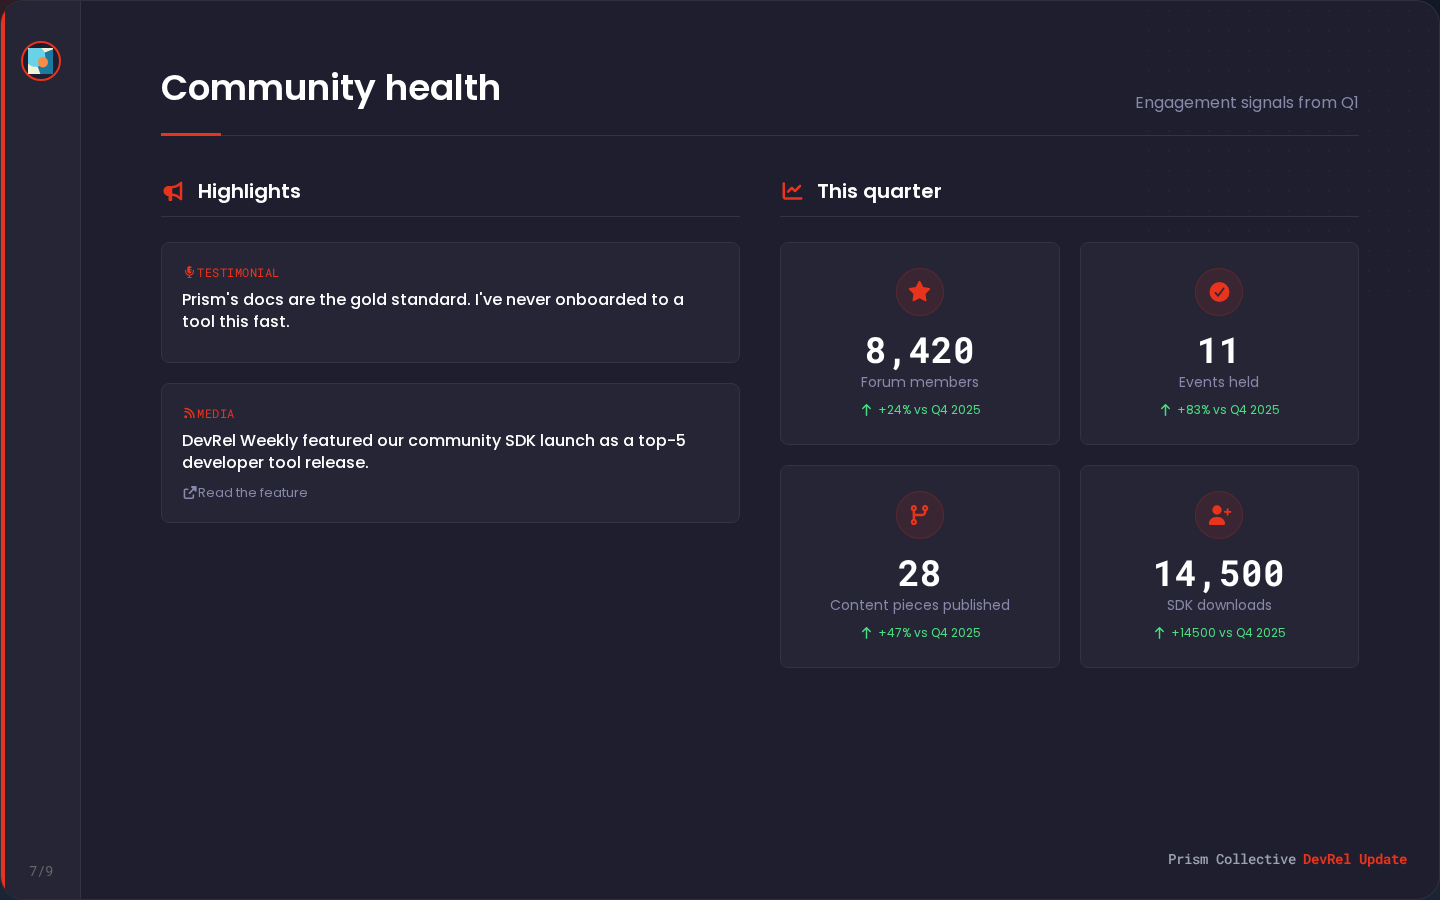
Task: Click the Forum members stat card
Action: tap(919, 343)
